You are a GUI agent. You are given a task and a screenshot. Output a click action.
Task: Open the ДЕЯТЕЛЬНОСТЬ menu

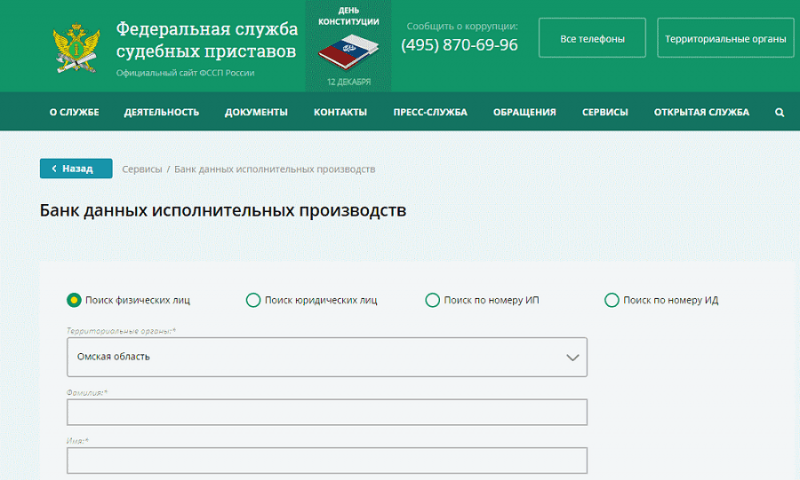(x=161, y=112)
